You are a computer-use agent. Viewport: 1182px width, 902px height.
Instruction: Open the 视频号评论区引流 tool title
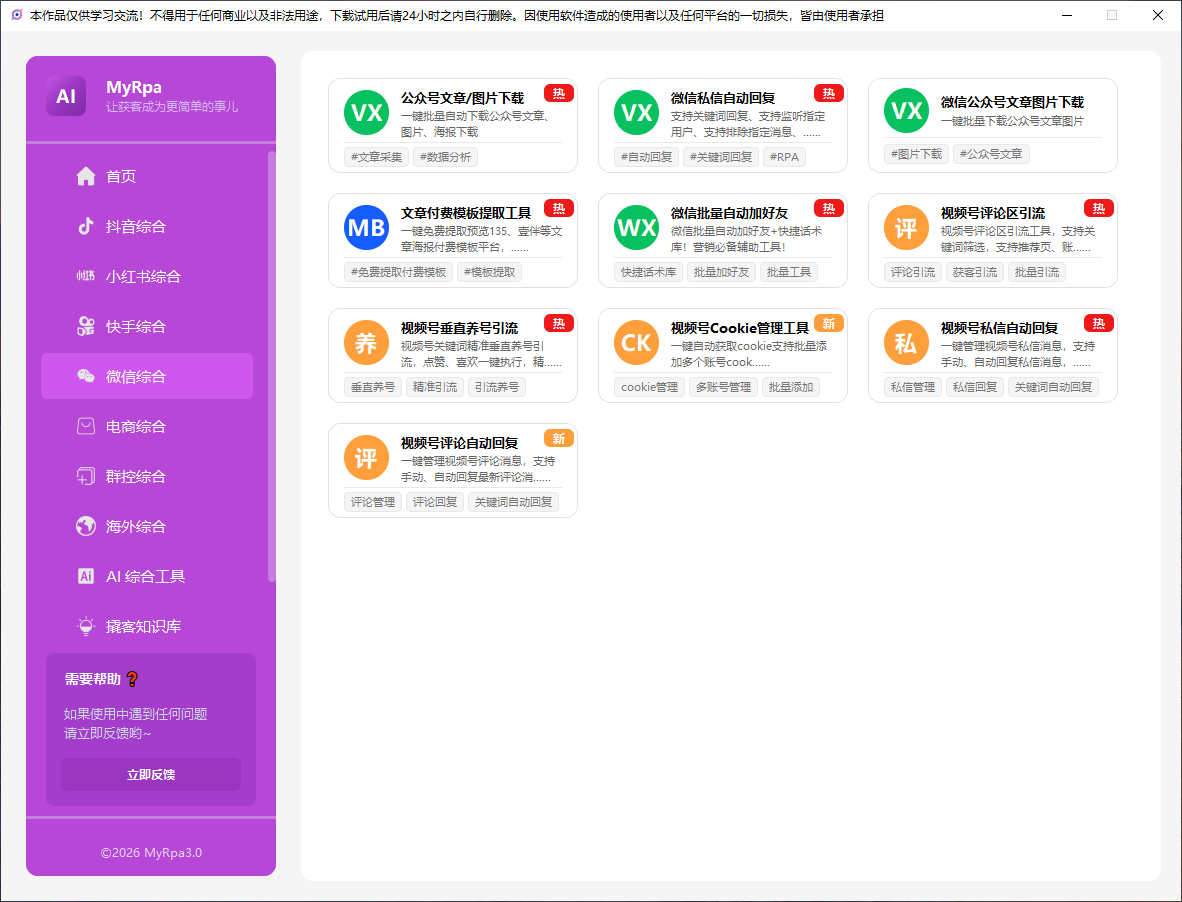(x=993, y=213)
